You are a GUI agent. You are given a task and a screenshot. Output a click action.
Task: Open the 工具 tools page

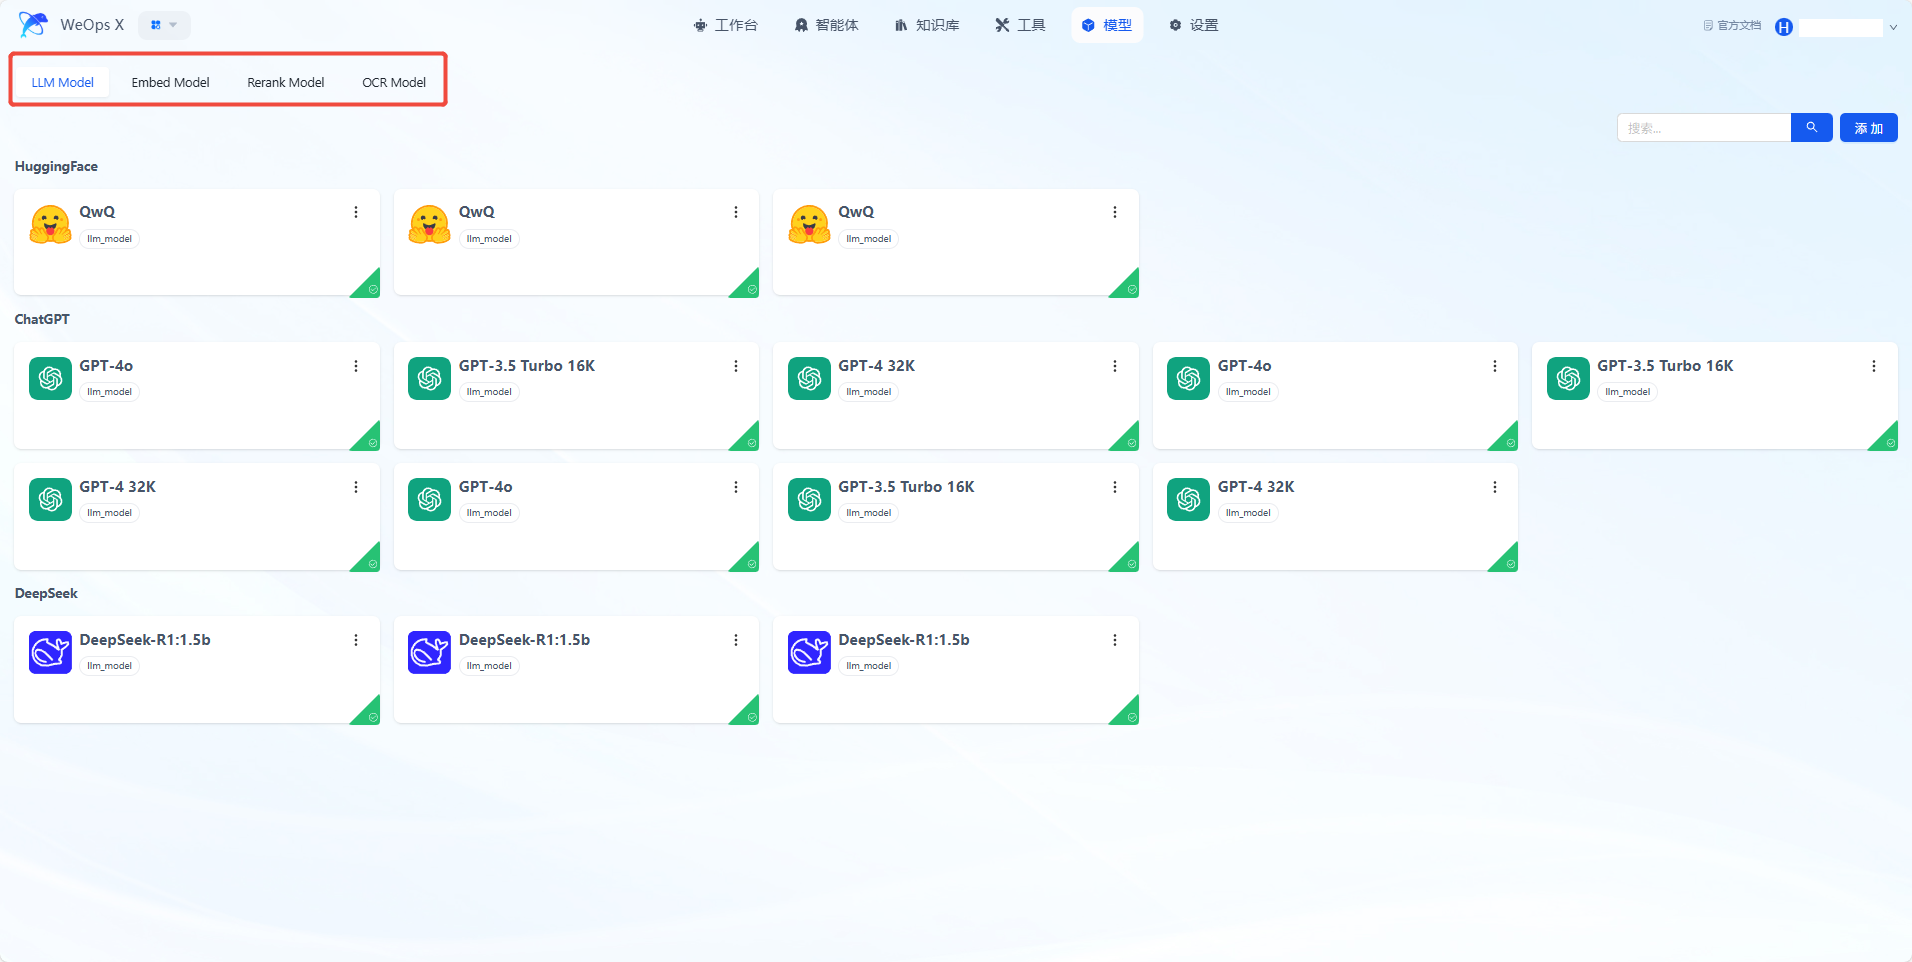(x=1020, y=25)
